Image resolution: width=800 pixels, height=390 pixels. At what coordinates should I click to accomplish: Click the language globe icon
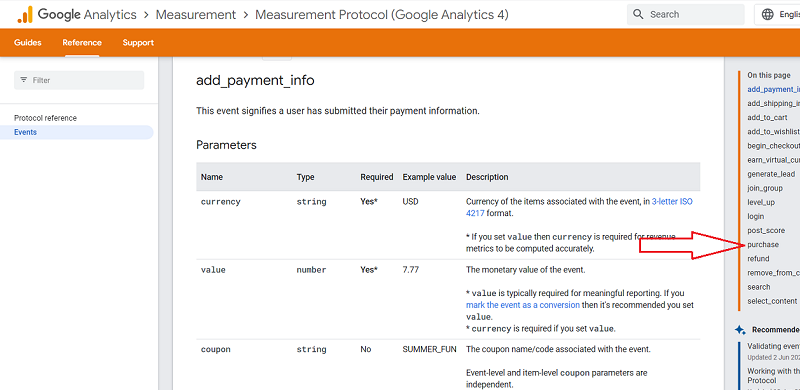767,14
